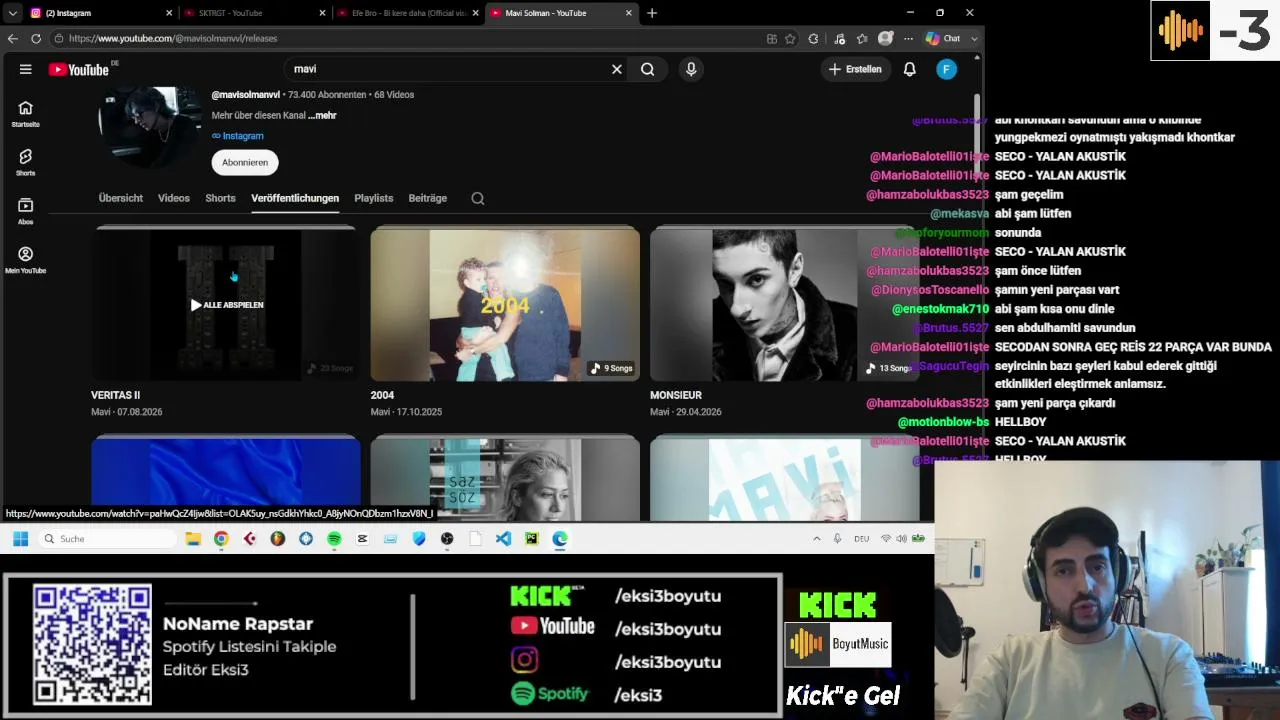Click the Abonnieren subscribe button
This screenshot has height=720, width=1280.
245,162
